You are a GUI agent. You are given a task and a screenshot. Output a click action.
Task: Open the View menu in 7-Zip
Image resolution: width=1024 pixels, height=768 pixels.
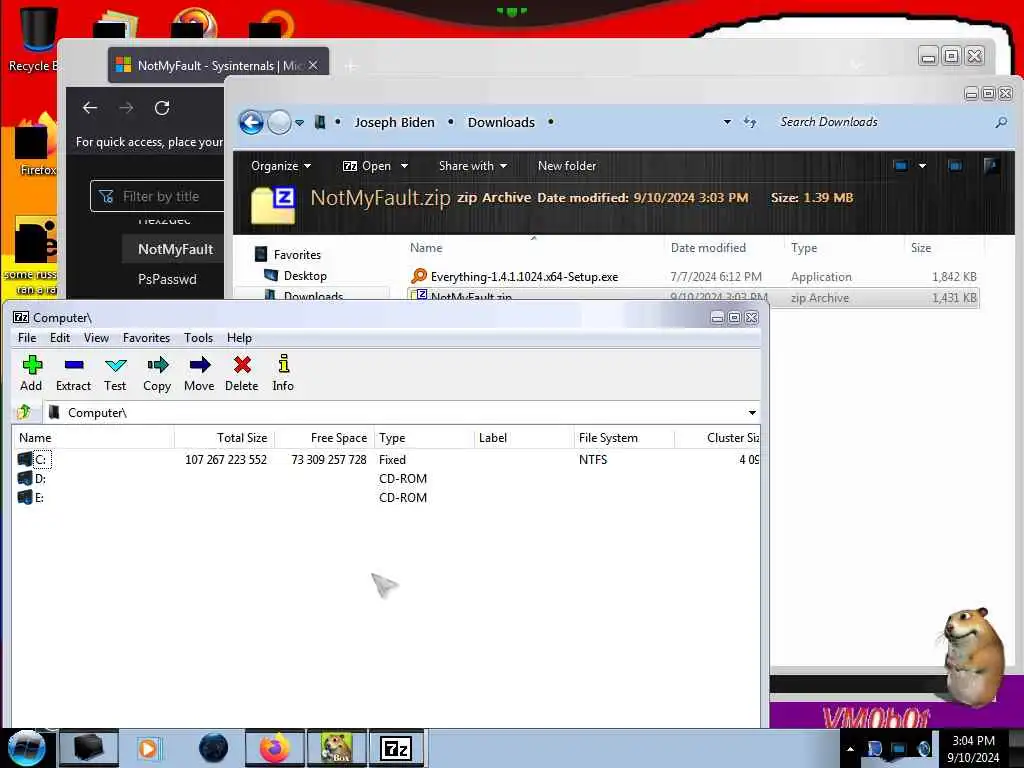click(96, 338)
